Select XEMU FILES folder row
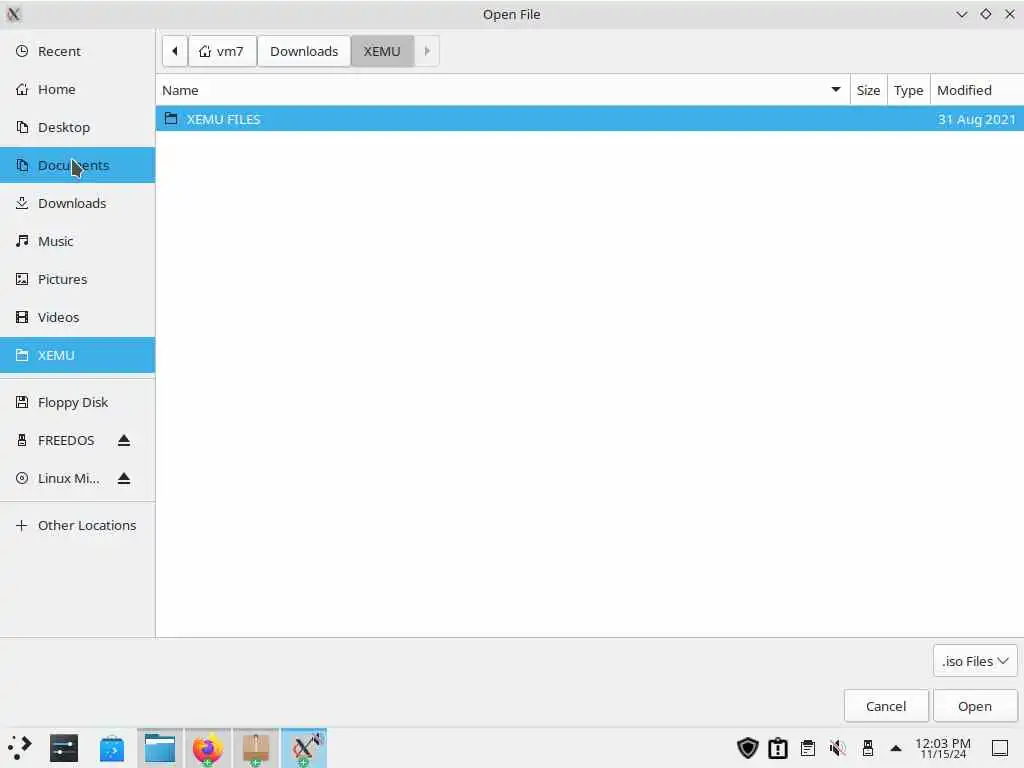The image size is (1024, 768). [x=590, y=119]
